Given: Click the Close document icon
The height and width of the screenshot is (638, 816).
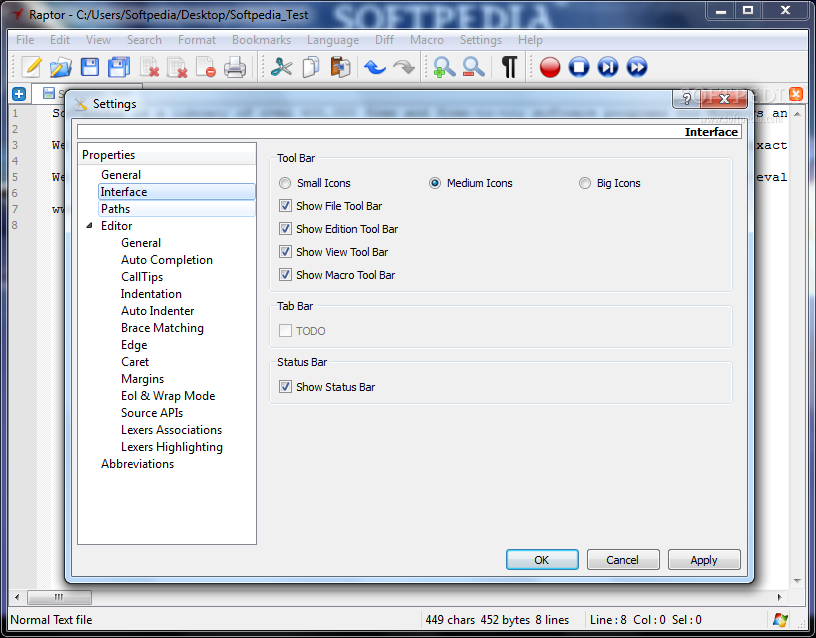Looking at the screenshot, I should click(149, 67).
